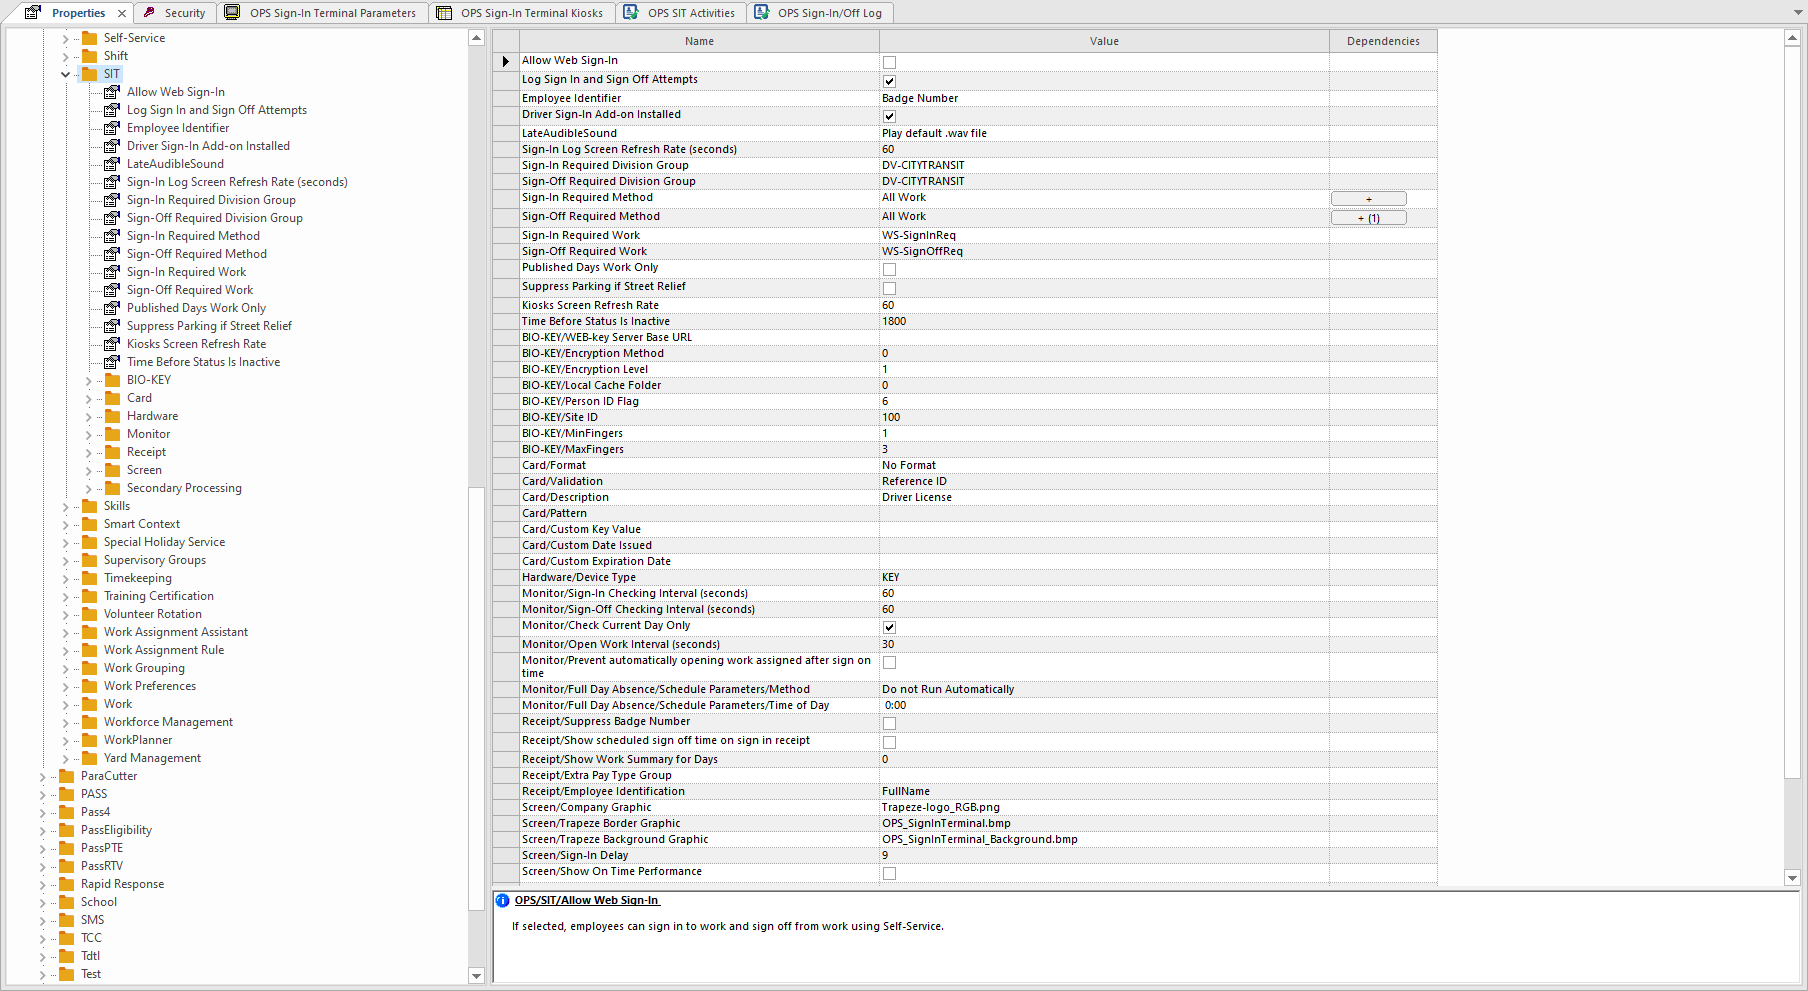
Task: Expand the Smart Context folder
Action: click(65, 524)
